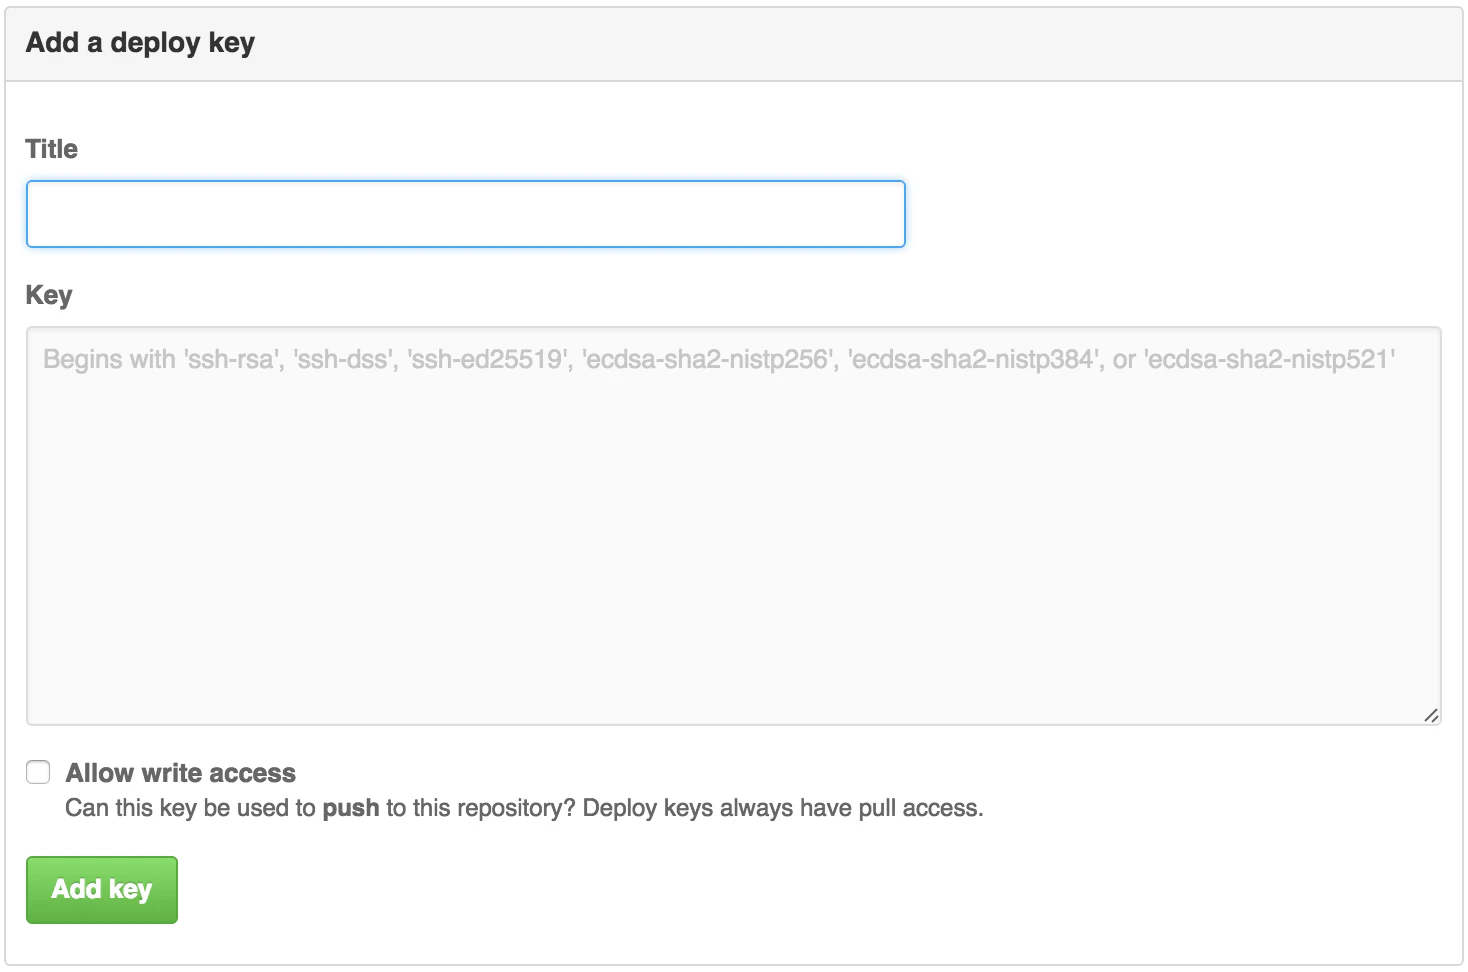Click the Title input field

[466, 214]
